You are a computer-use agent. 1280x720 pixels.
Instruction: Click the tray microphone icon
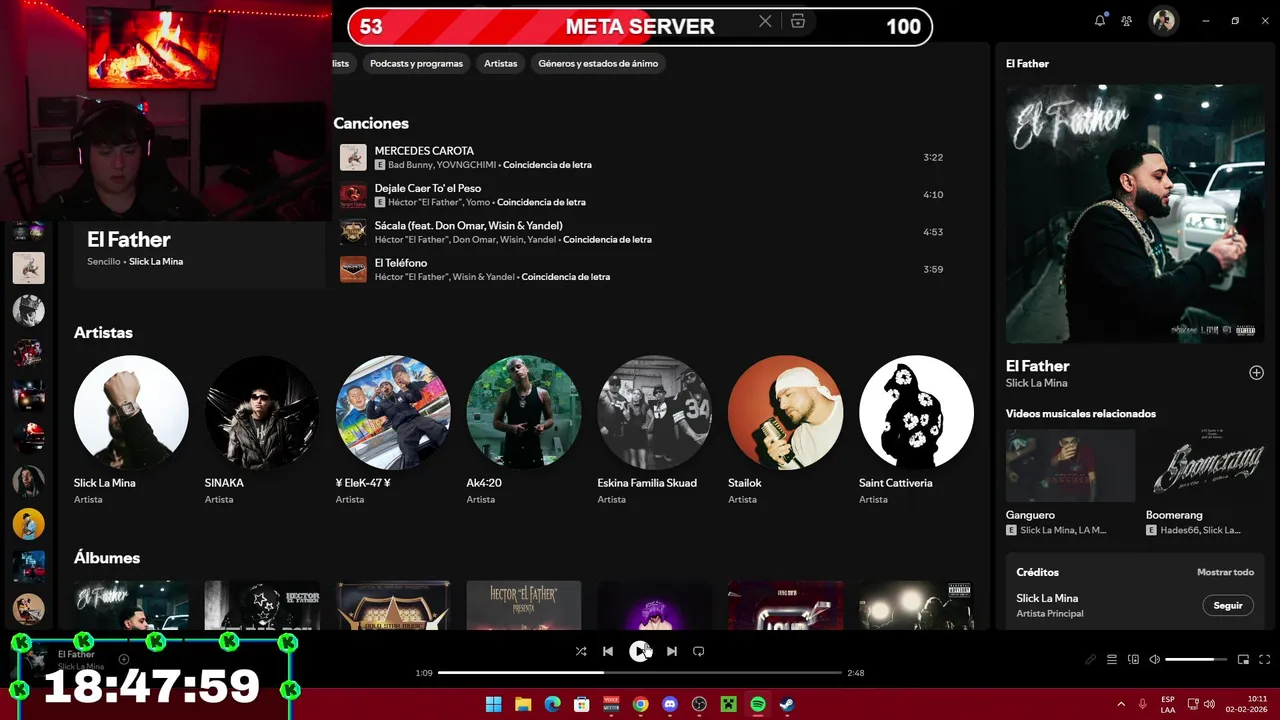click(1142, 704)
